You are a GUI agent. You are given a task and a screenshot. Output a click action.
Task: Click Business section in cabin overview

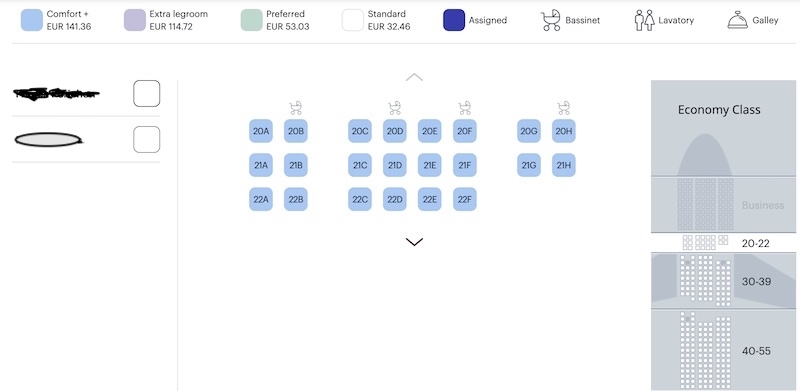coord(723,205)
